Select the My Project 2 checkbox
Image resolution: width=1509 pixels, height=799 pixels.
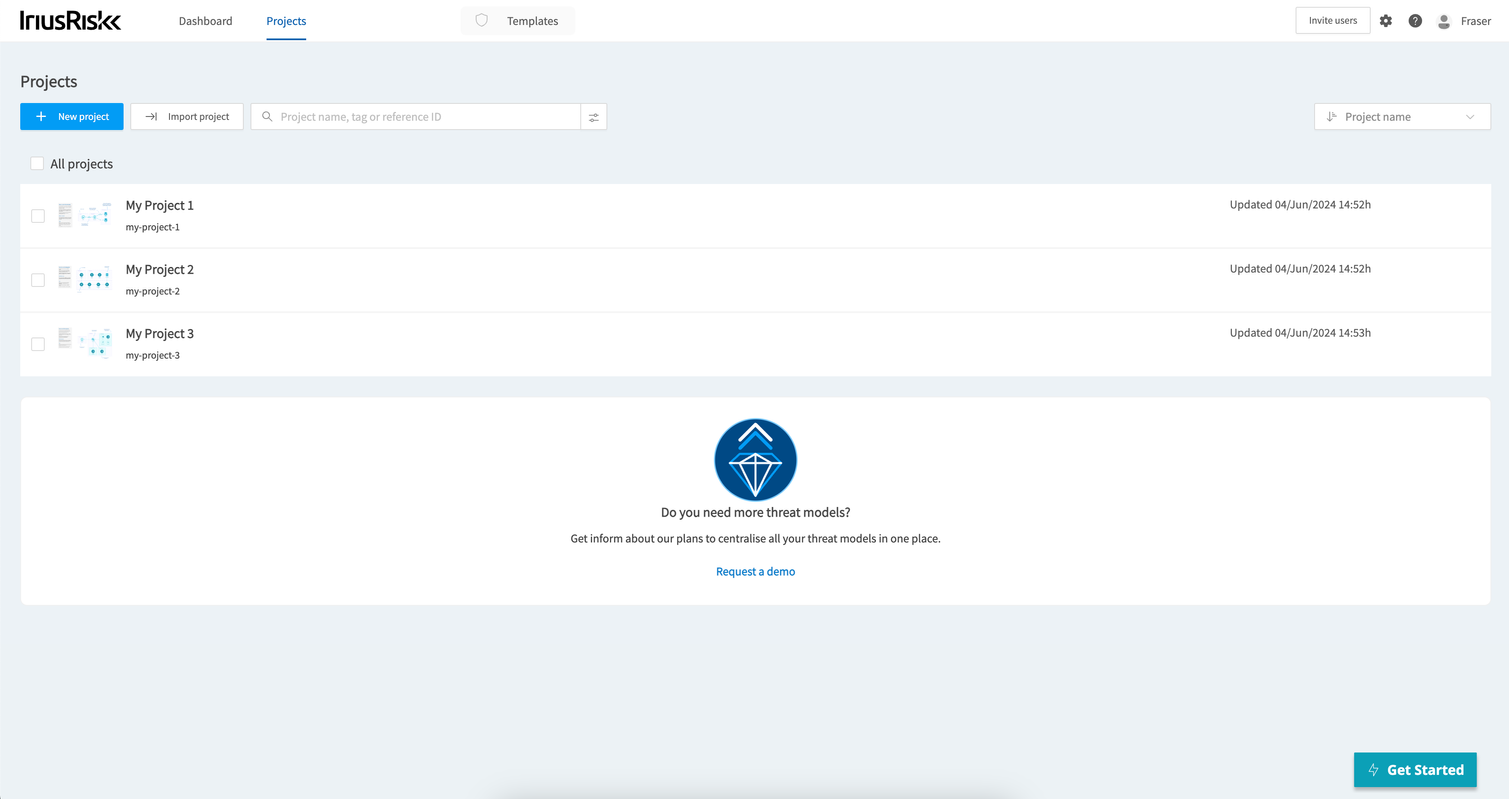pos(38,280)
